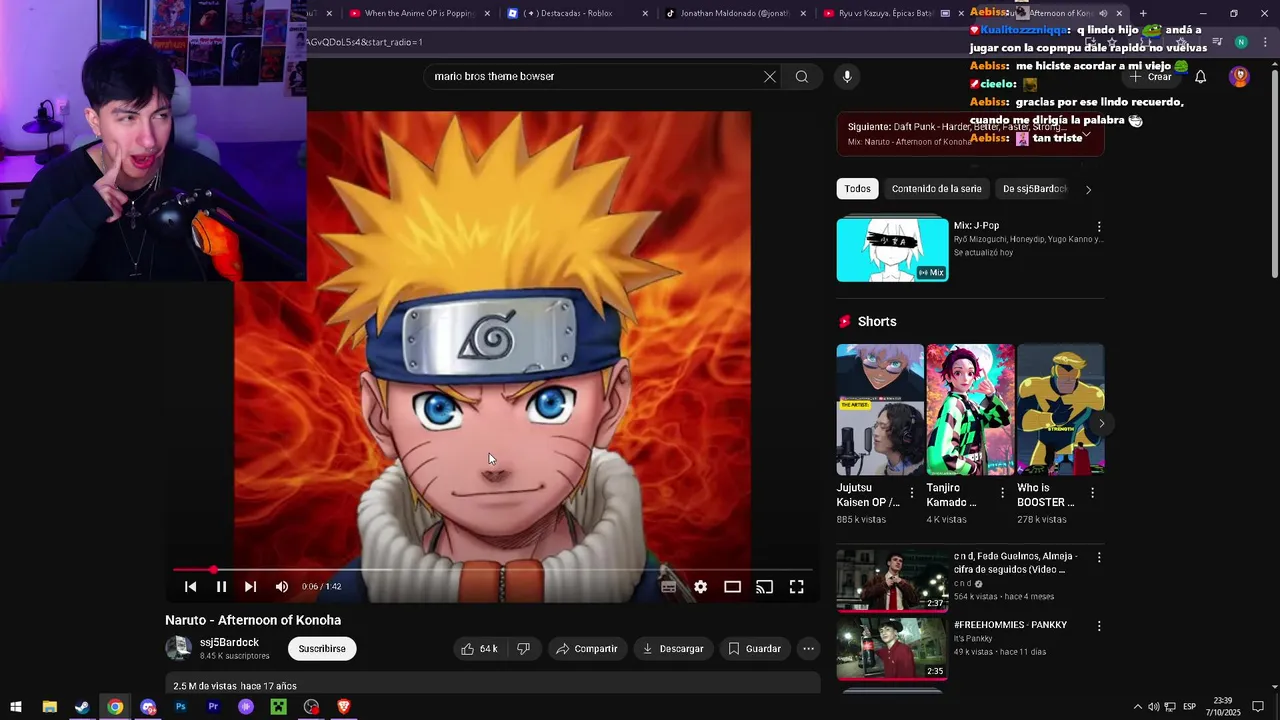The height and width of the screenshot is (720, 1280).
Task: Dislike the Naruto video
Action: [523, 649]
